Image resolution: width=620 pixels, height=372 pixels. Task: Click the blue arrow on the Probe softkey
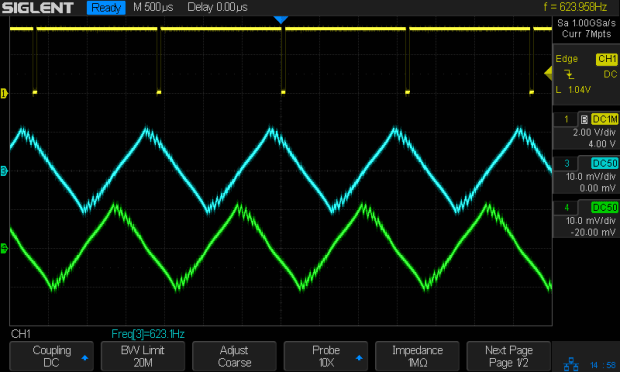click(359, 358)
